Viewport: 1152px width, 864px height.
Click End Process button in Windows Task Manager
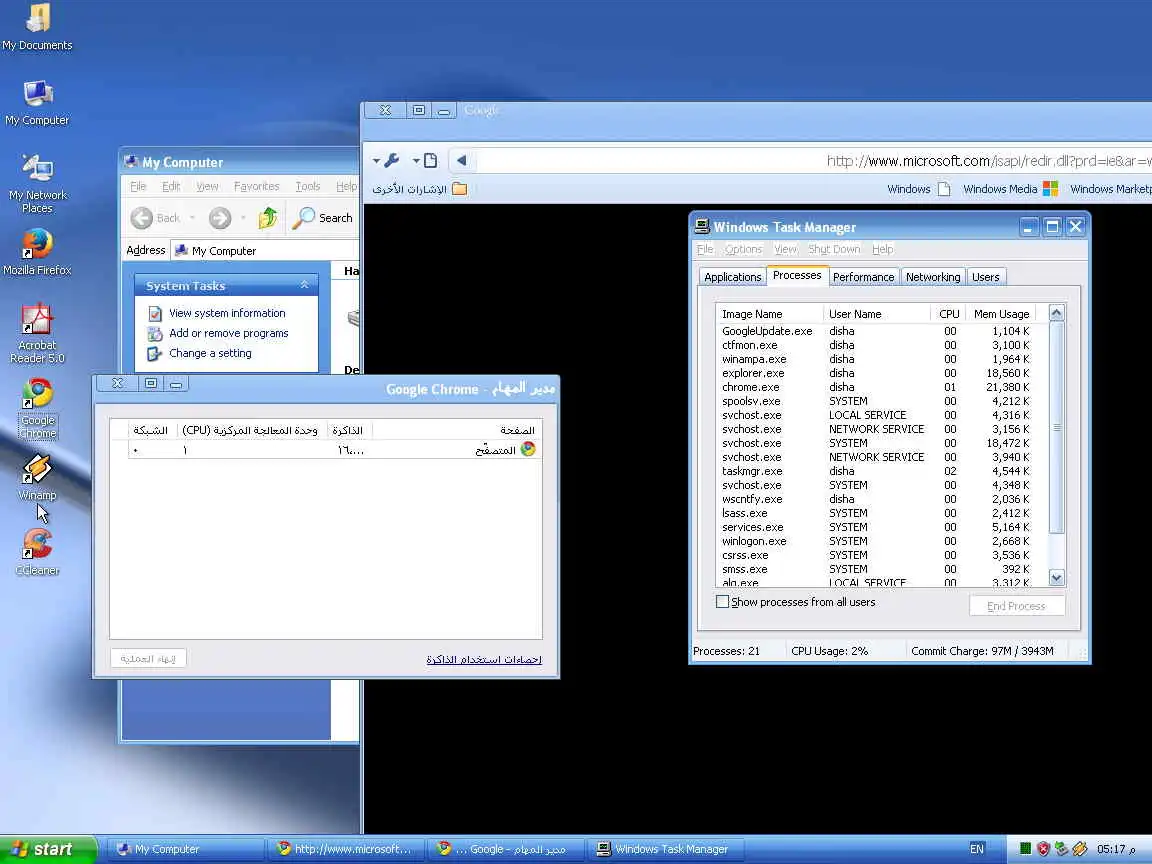[1016, 606]
